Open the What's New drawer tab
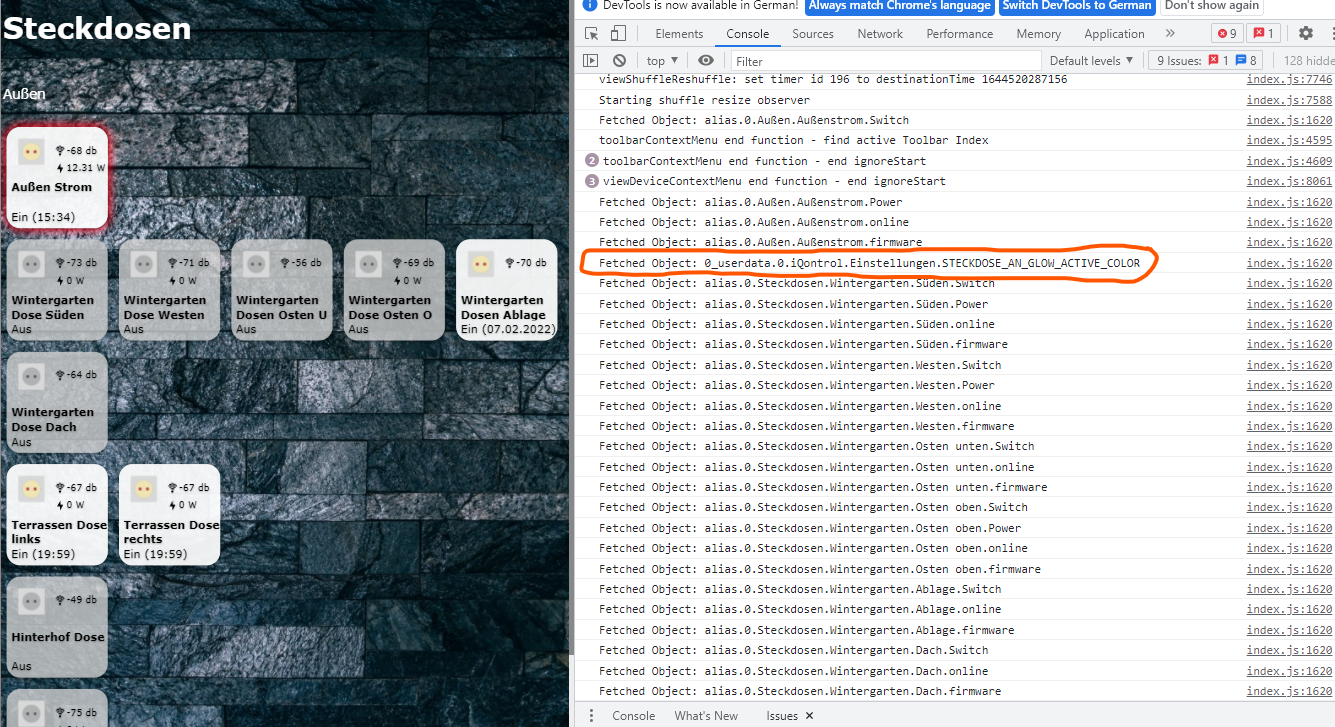This screenshot has height=727, width=1335. [706, 716]
